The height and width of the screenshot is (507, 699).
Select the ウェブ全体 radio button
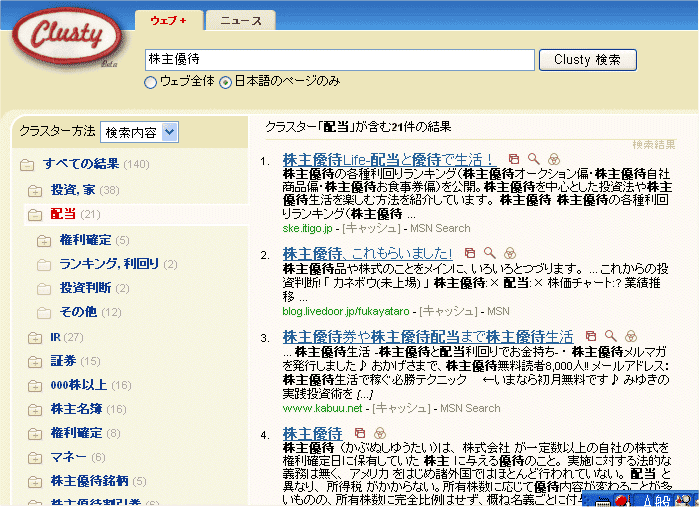pyautogui.click(x=151, y=82)
